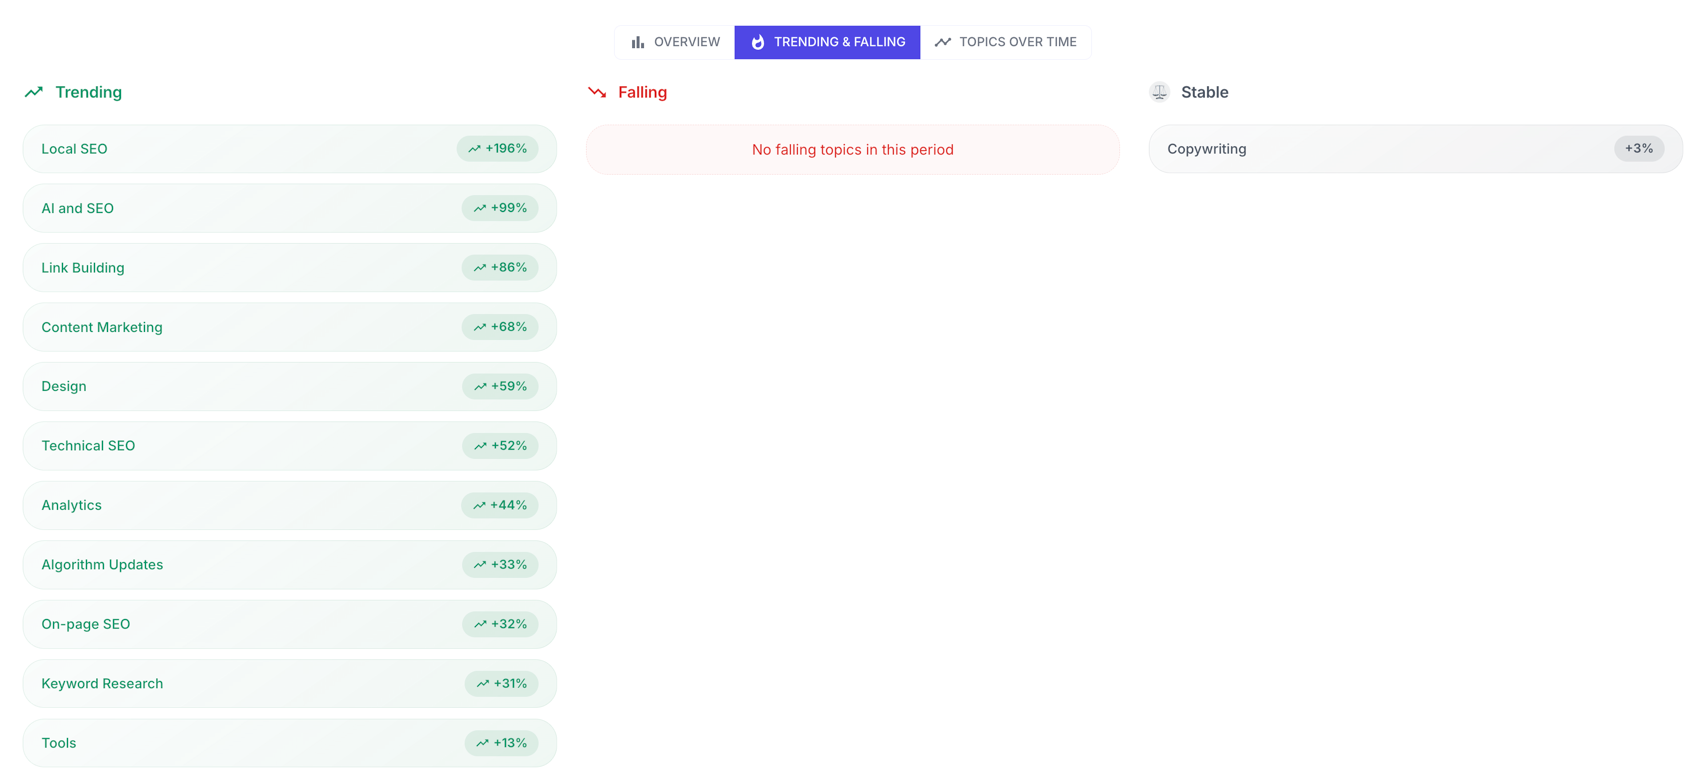
Task: Open the Local SEO topic row
Action: tap(290, 149)
